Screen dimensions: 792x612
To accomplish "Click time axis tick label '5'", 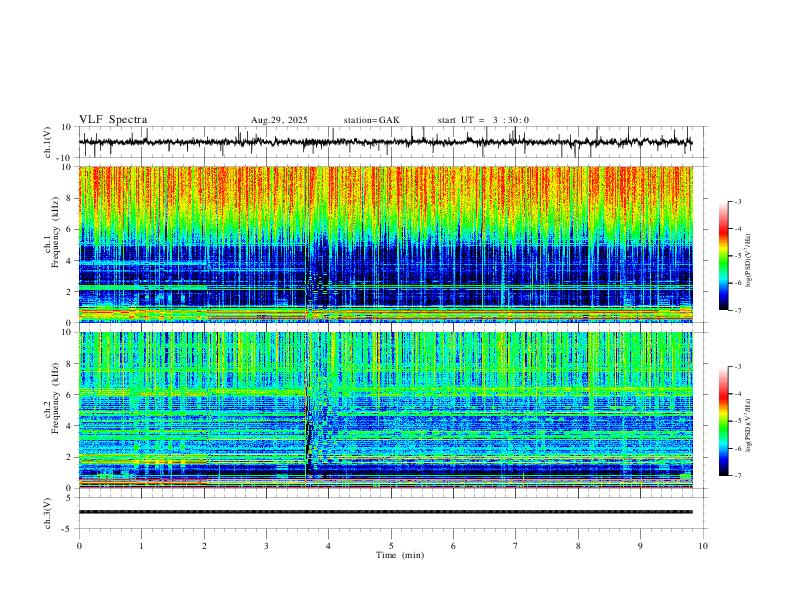I will [391, 546].
